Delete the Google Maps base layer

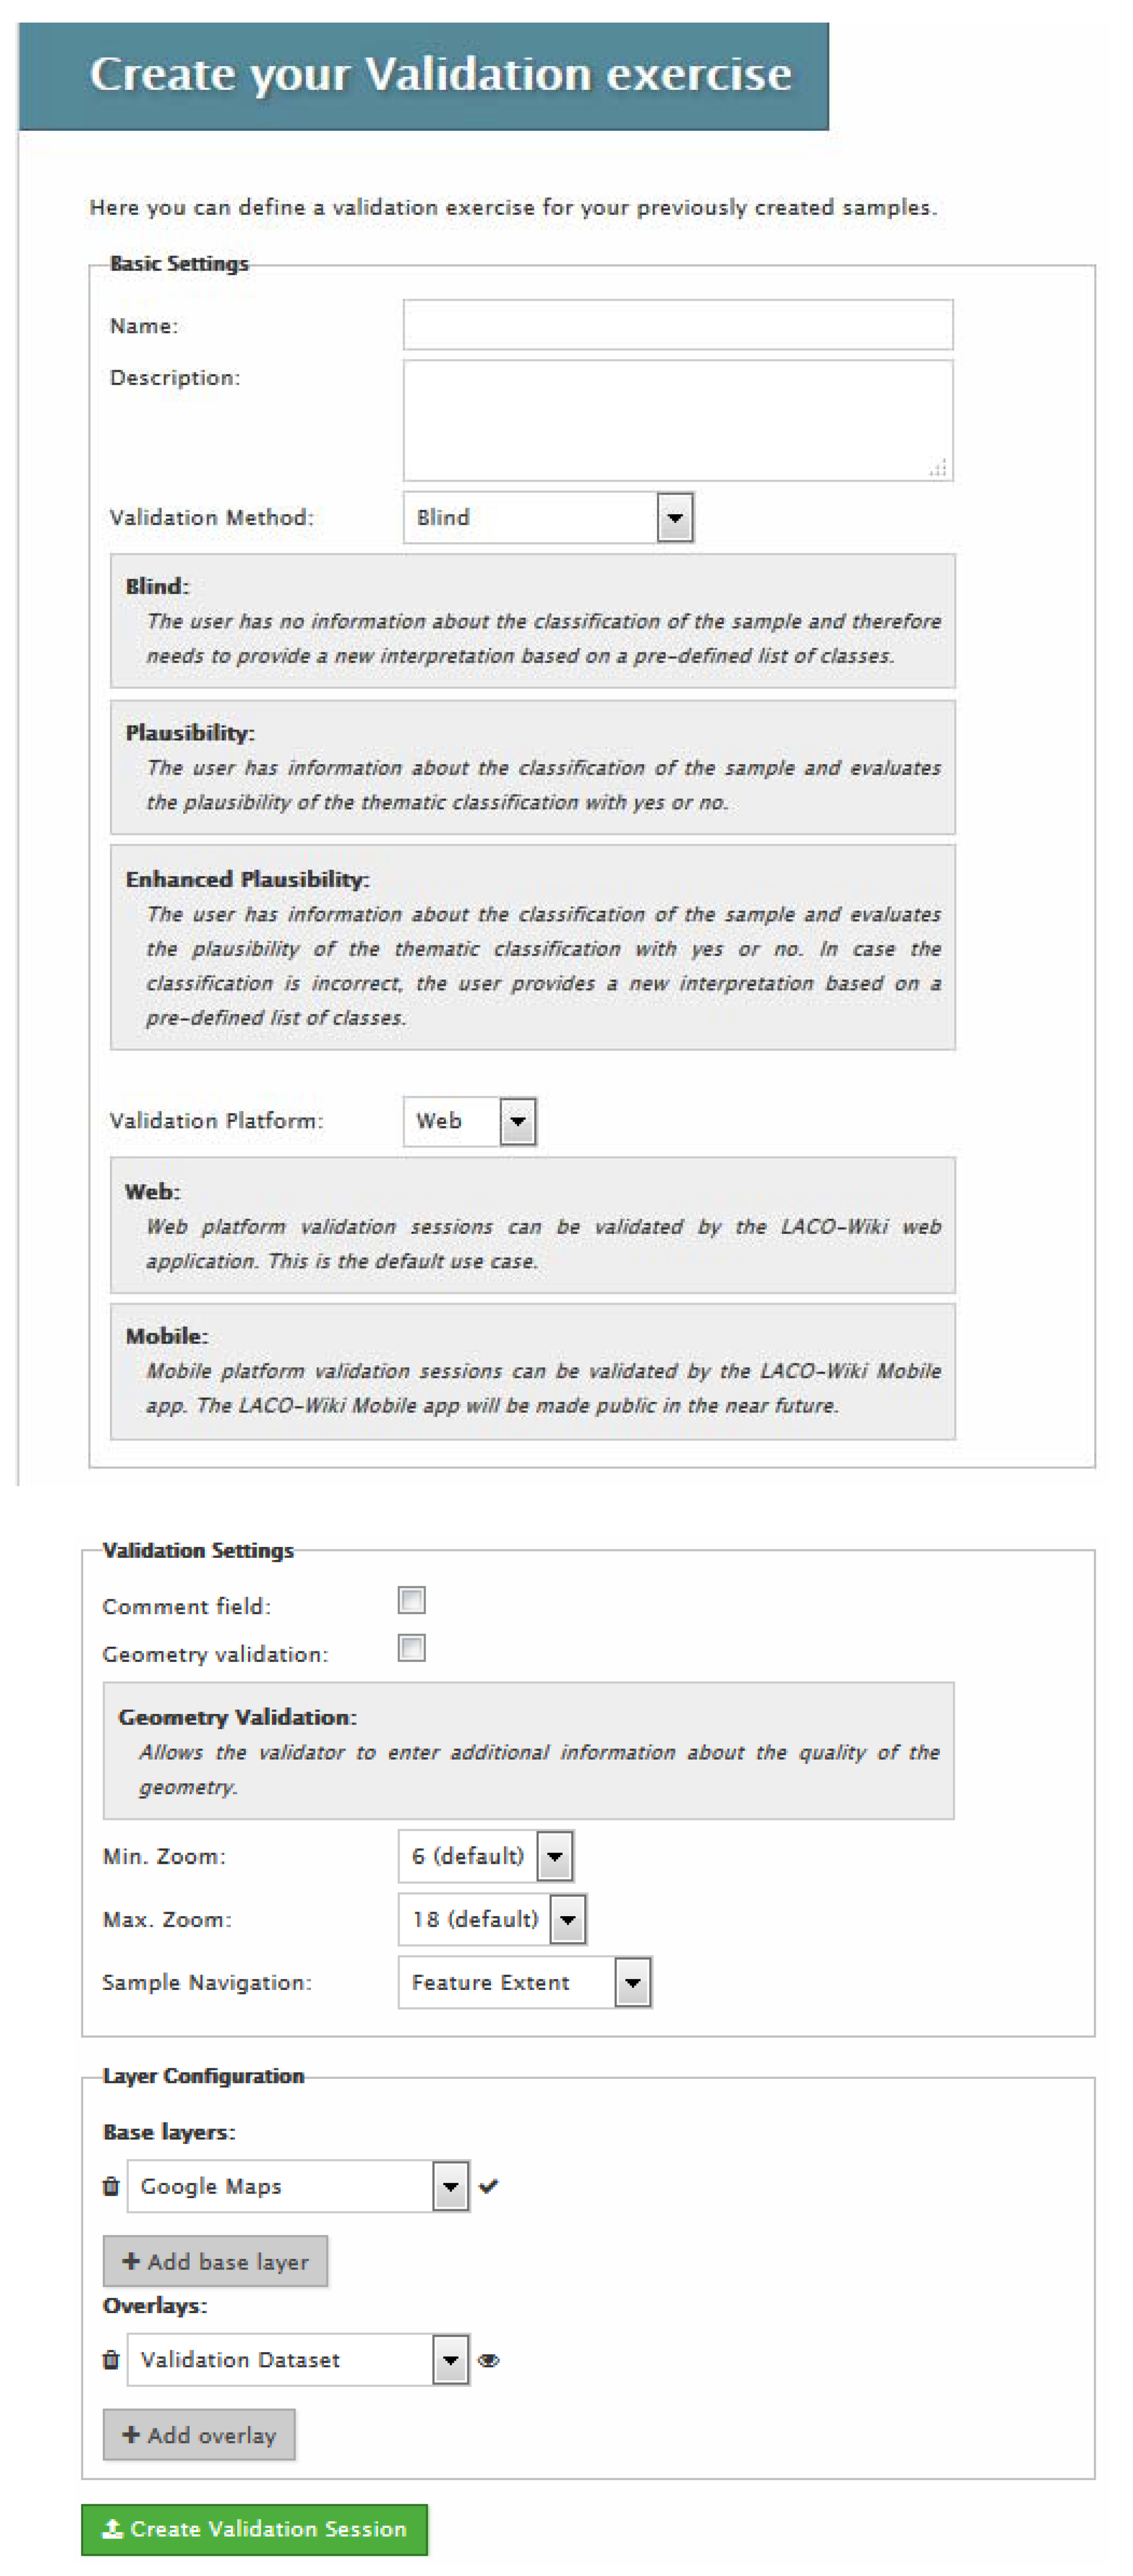pyautogui.click(x=111, y=2185)
